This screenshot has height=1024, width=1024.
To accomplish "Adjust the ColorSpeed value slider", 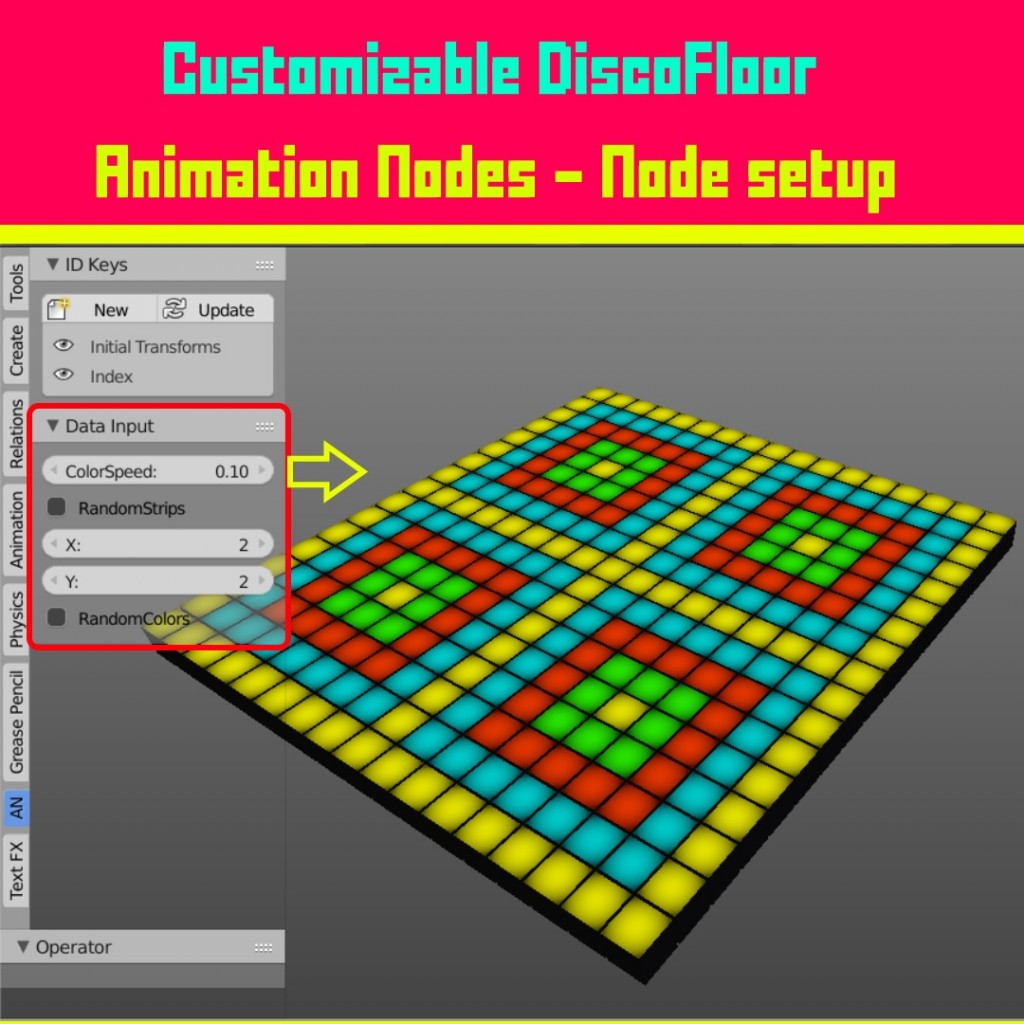I will click(x=158, y=470).
